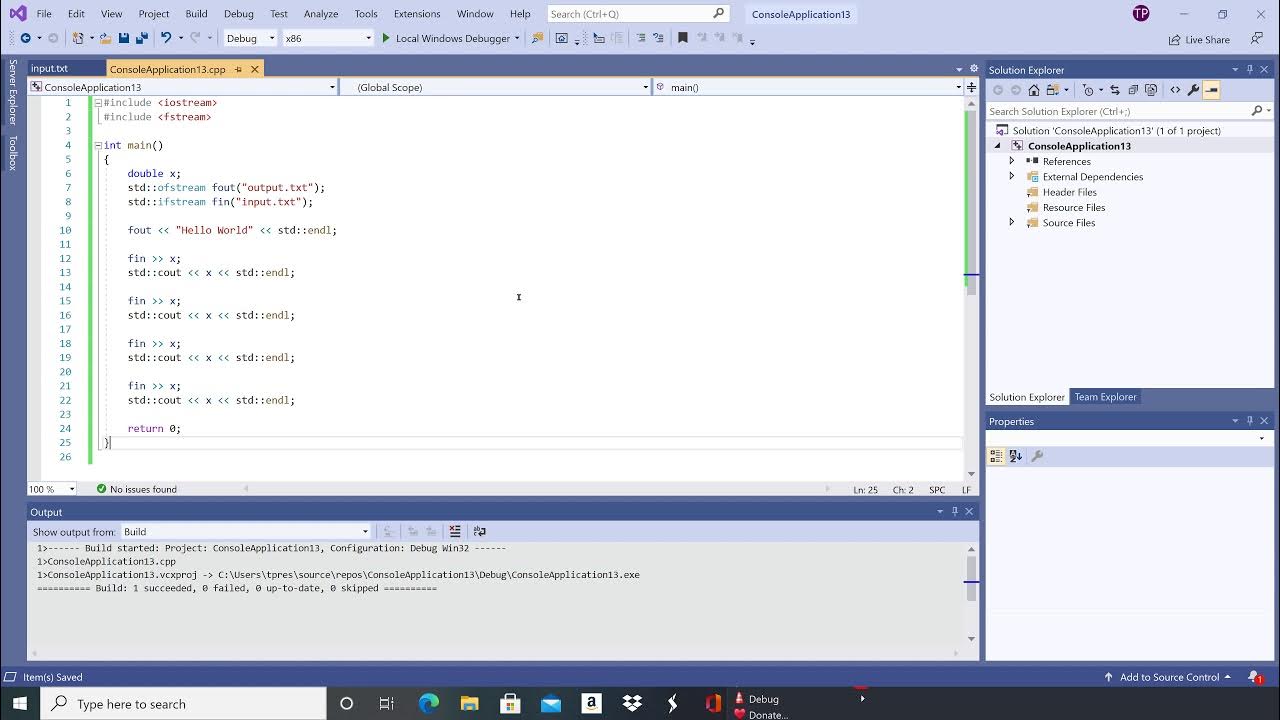Click the Open File folder icon

pyautogui.click(x=104, y=38)
